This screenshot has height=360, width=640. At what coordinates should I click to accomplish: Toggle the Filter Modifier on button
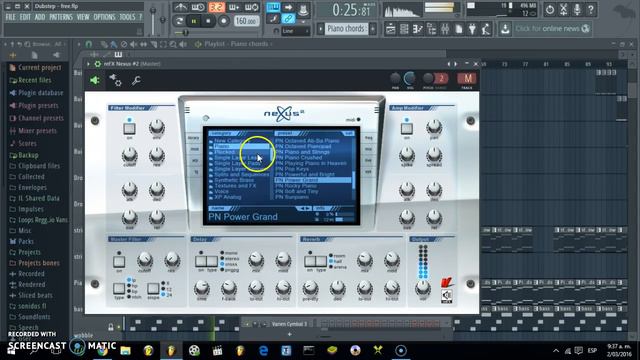[x=129, y=128]
